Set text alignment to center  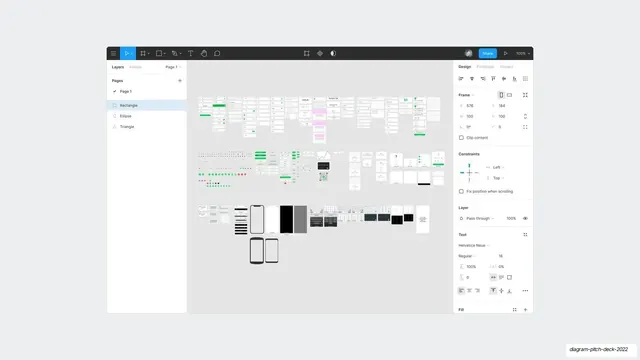[469, 291]
